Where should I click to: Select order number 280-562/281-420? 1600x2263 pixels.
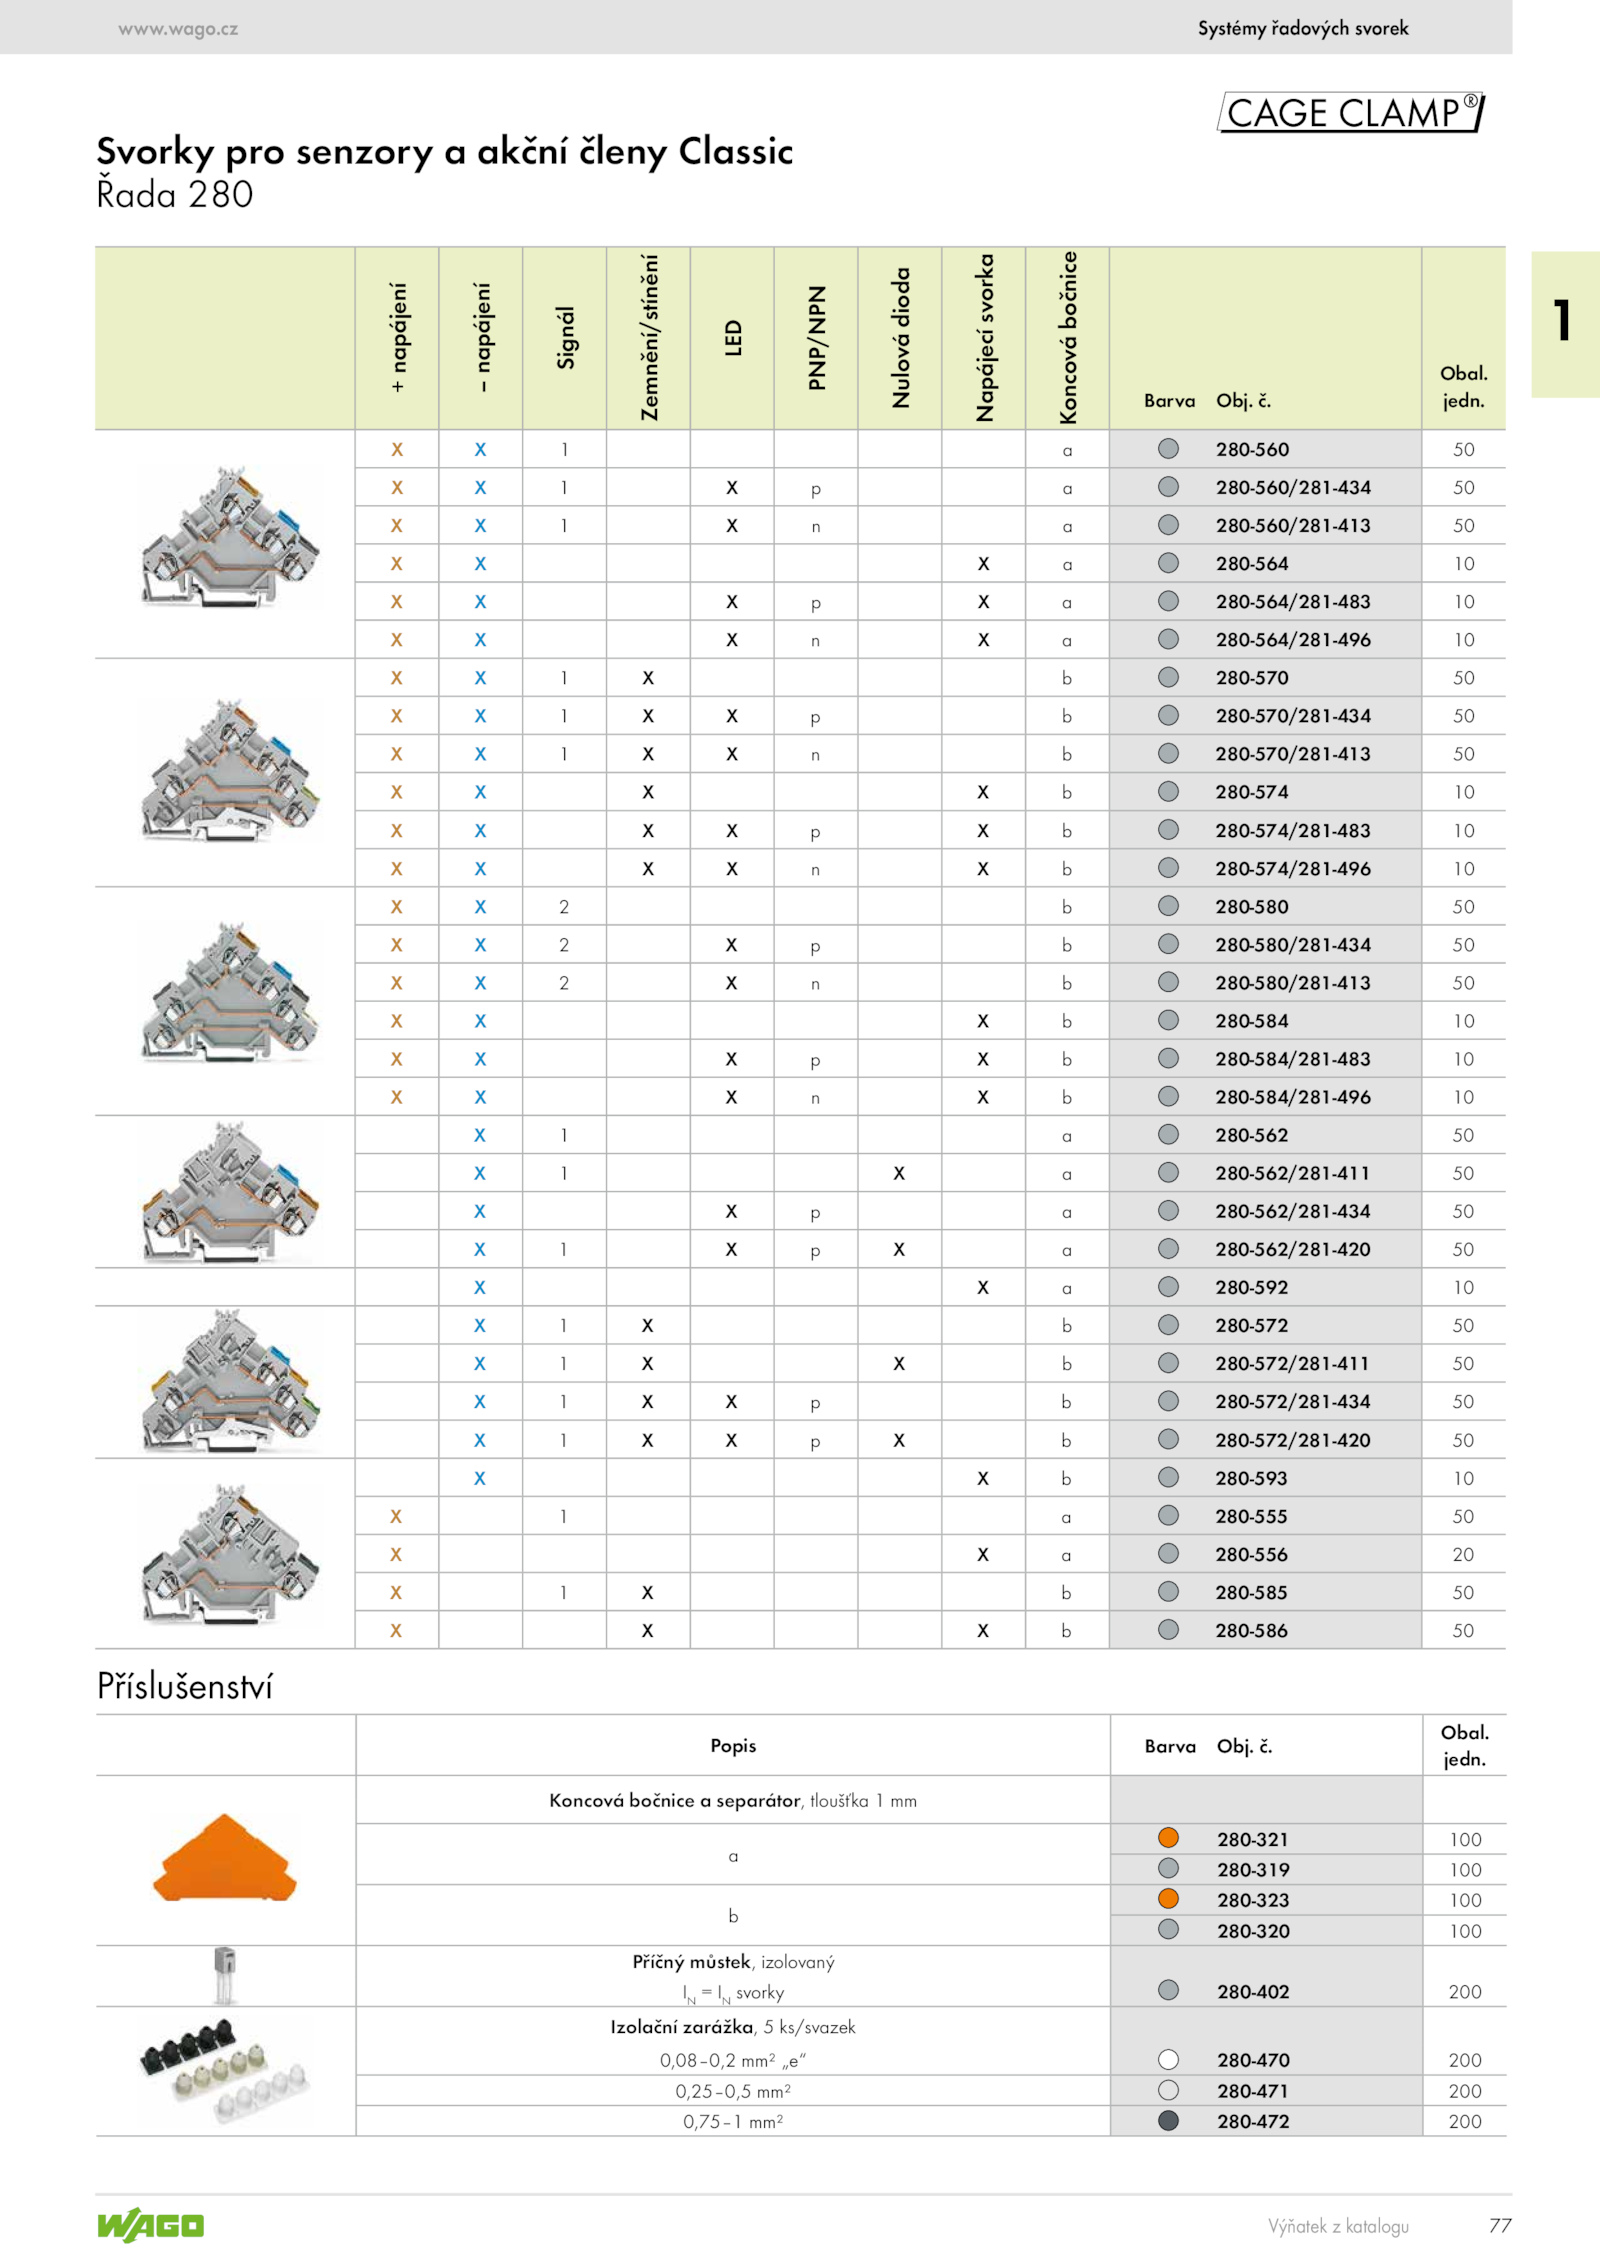1293,1249
